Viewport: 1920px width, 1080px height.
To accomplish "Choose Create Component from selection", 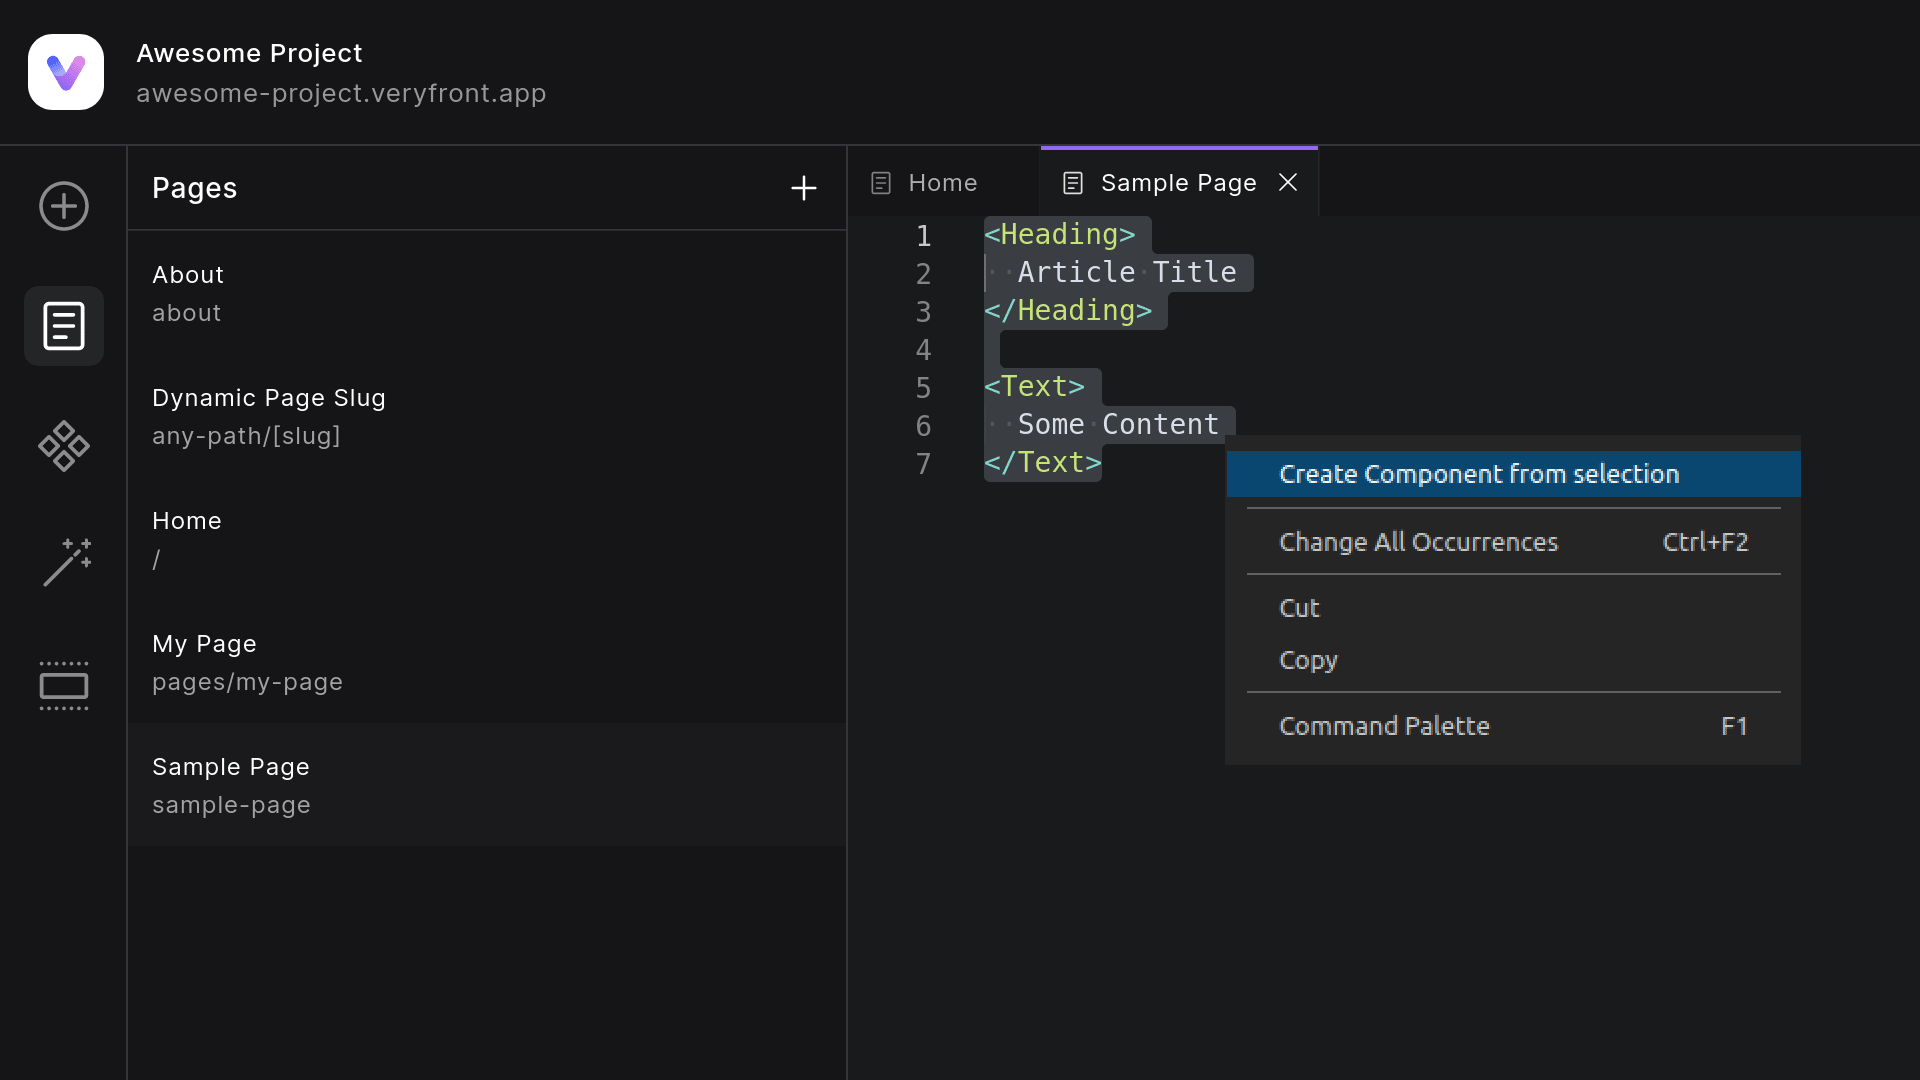I will (x=1480, y=474).
